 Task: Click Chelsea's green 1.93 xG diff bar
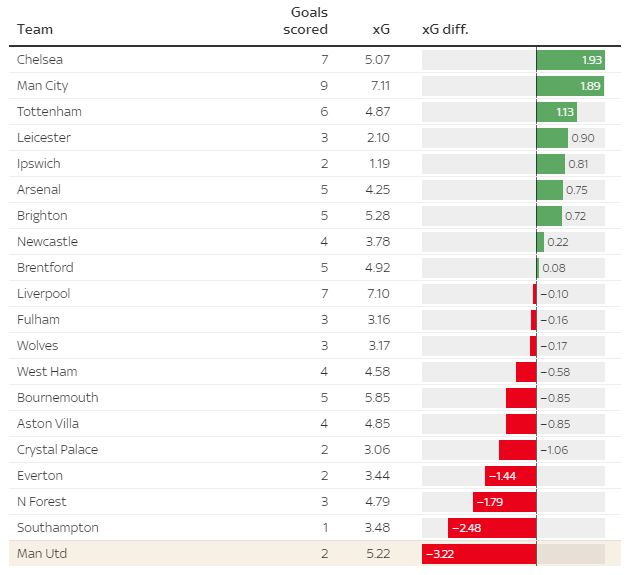pyautogui.click(x=570, y=60)
